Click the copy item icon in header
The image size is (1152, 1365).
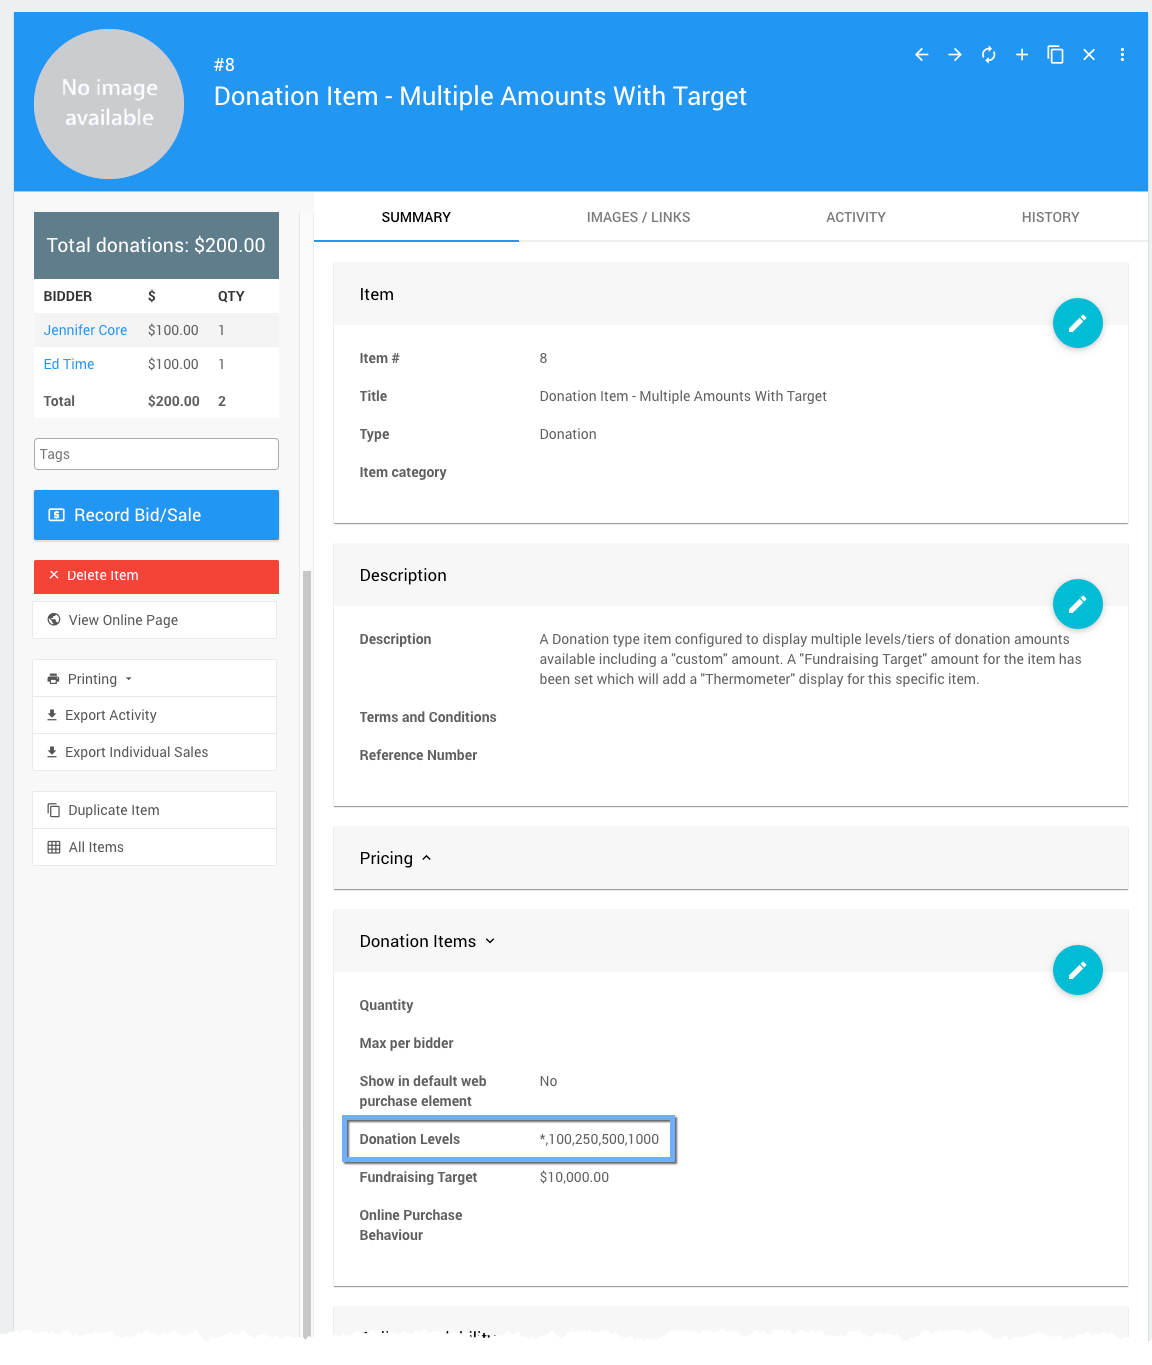1055,55
